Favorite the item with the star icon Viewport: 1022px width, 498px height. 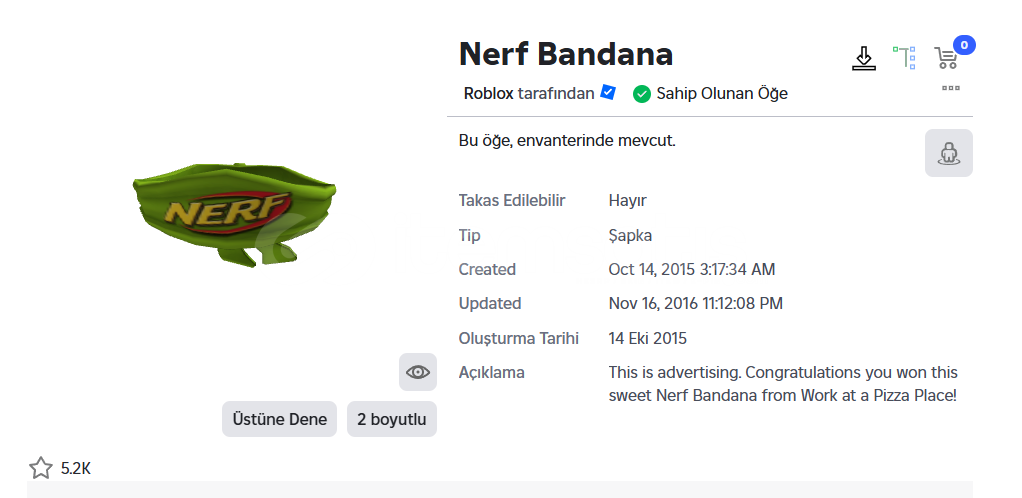[x=40, y=468]
